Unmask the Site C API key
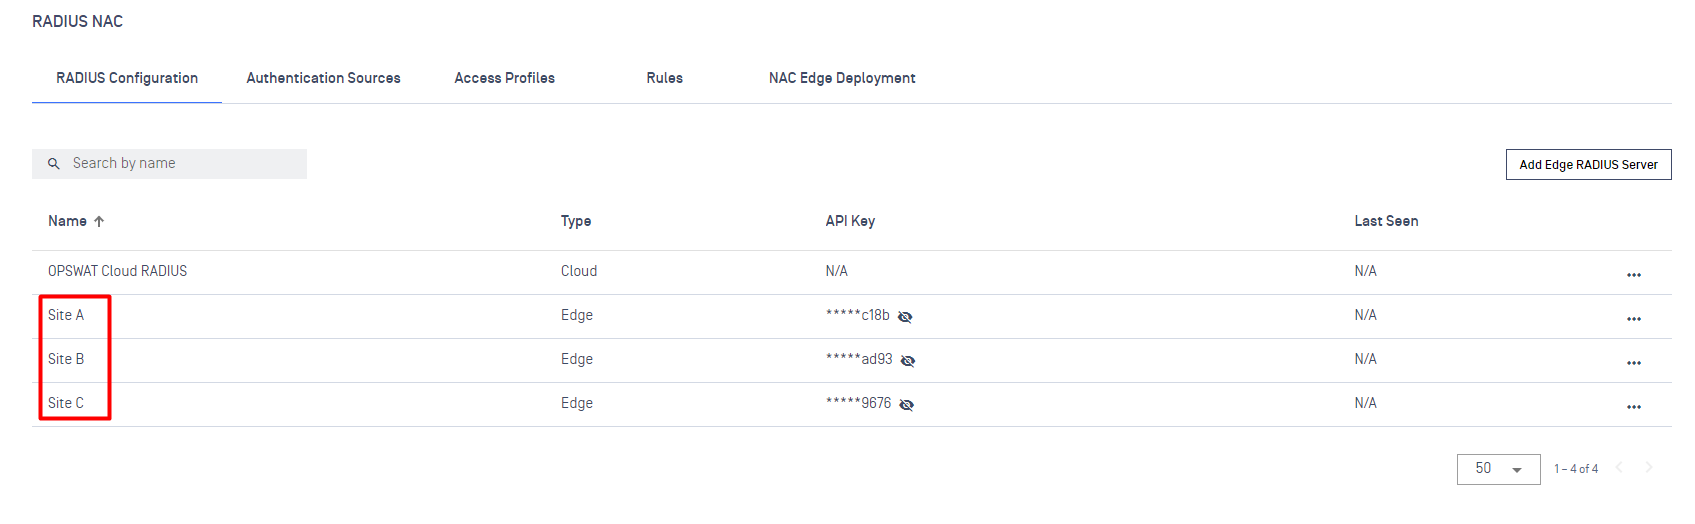 point(906,405)
